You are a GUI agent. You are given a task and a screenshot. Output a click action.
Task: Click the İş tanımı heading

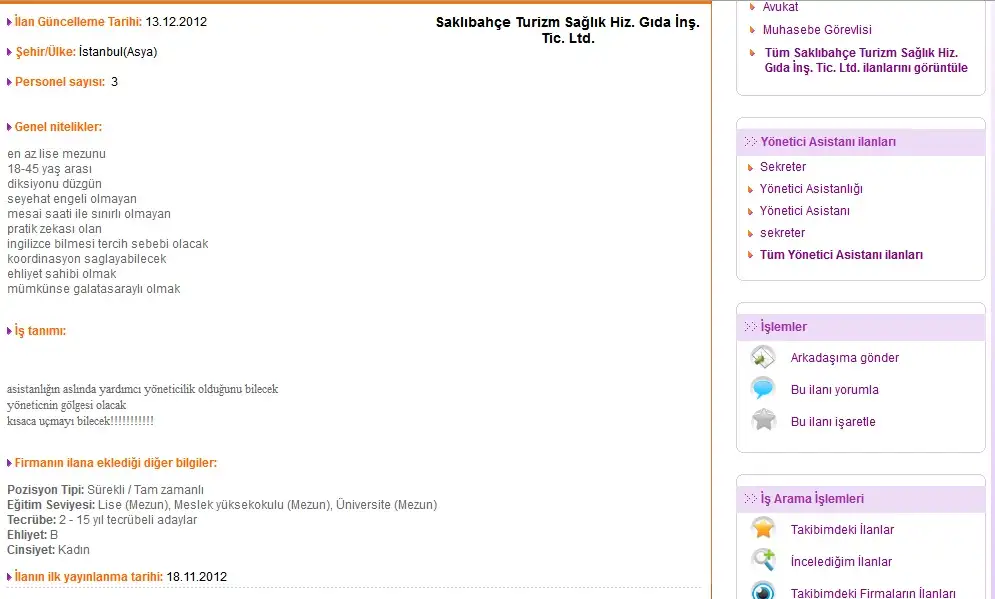click(40, 331)
